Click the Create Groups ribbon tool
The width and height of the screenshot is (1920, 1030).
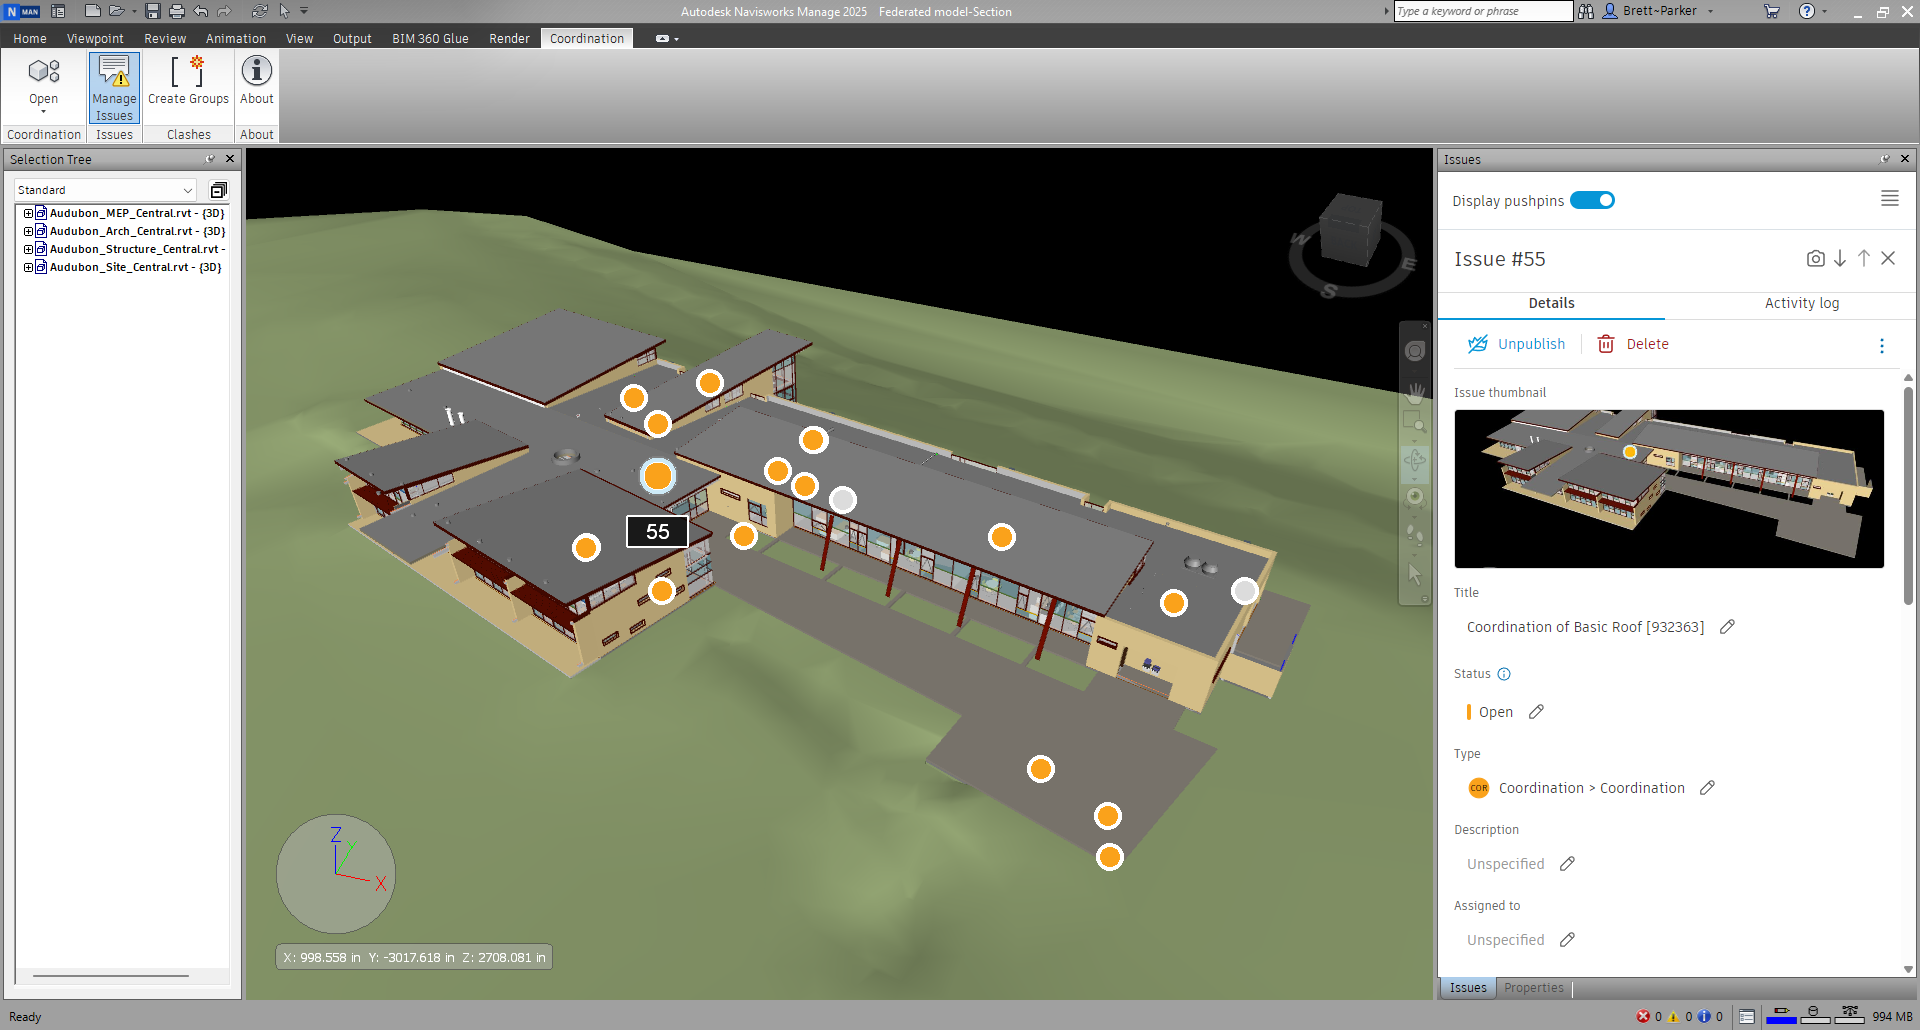pos(188,81)
